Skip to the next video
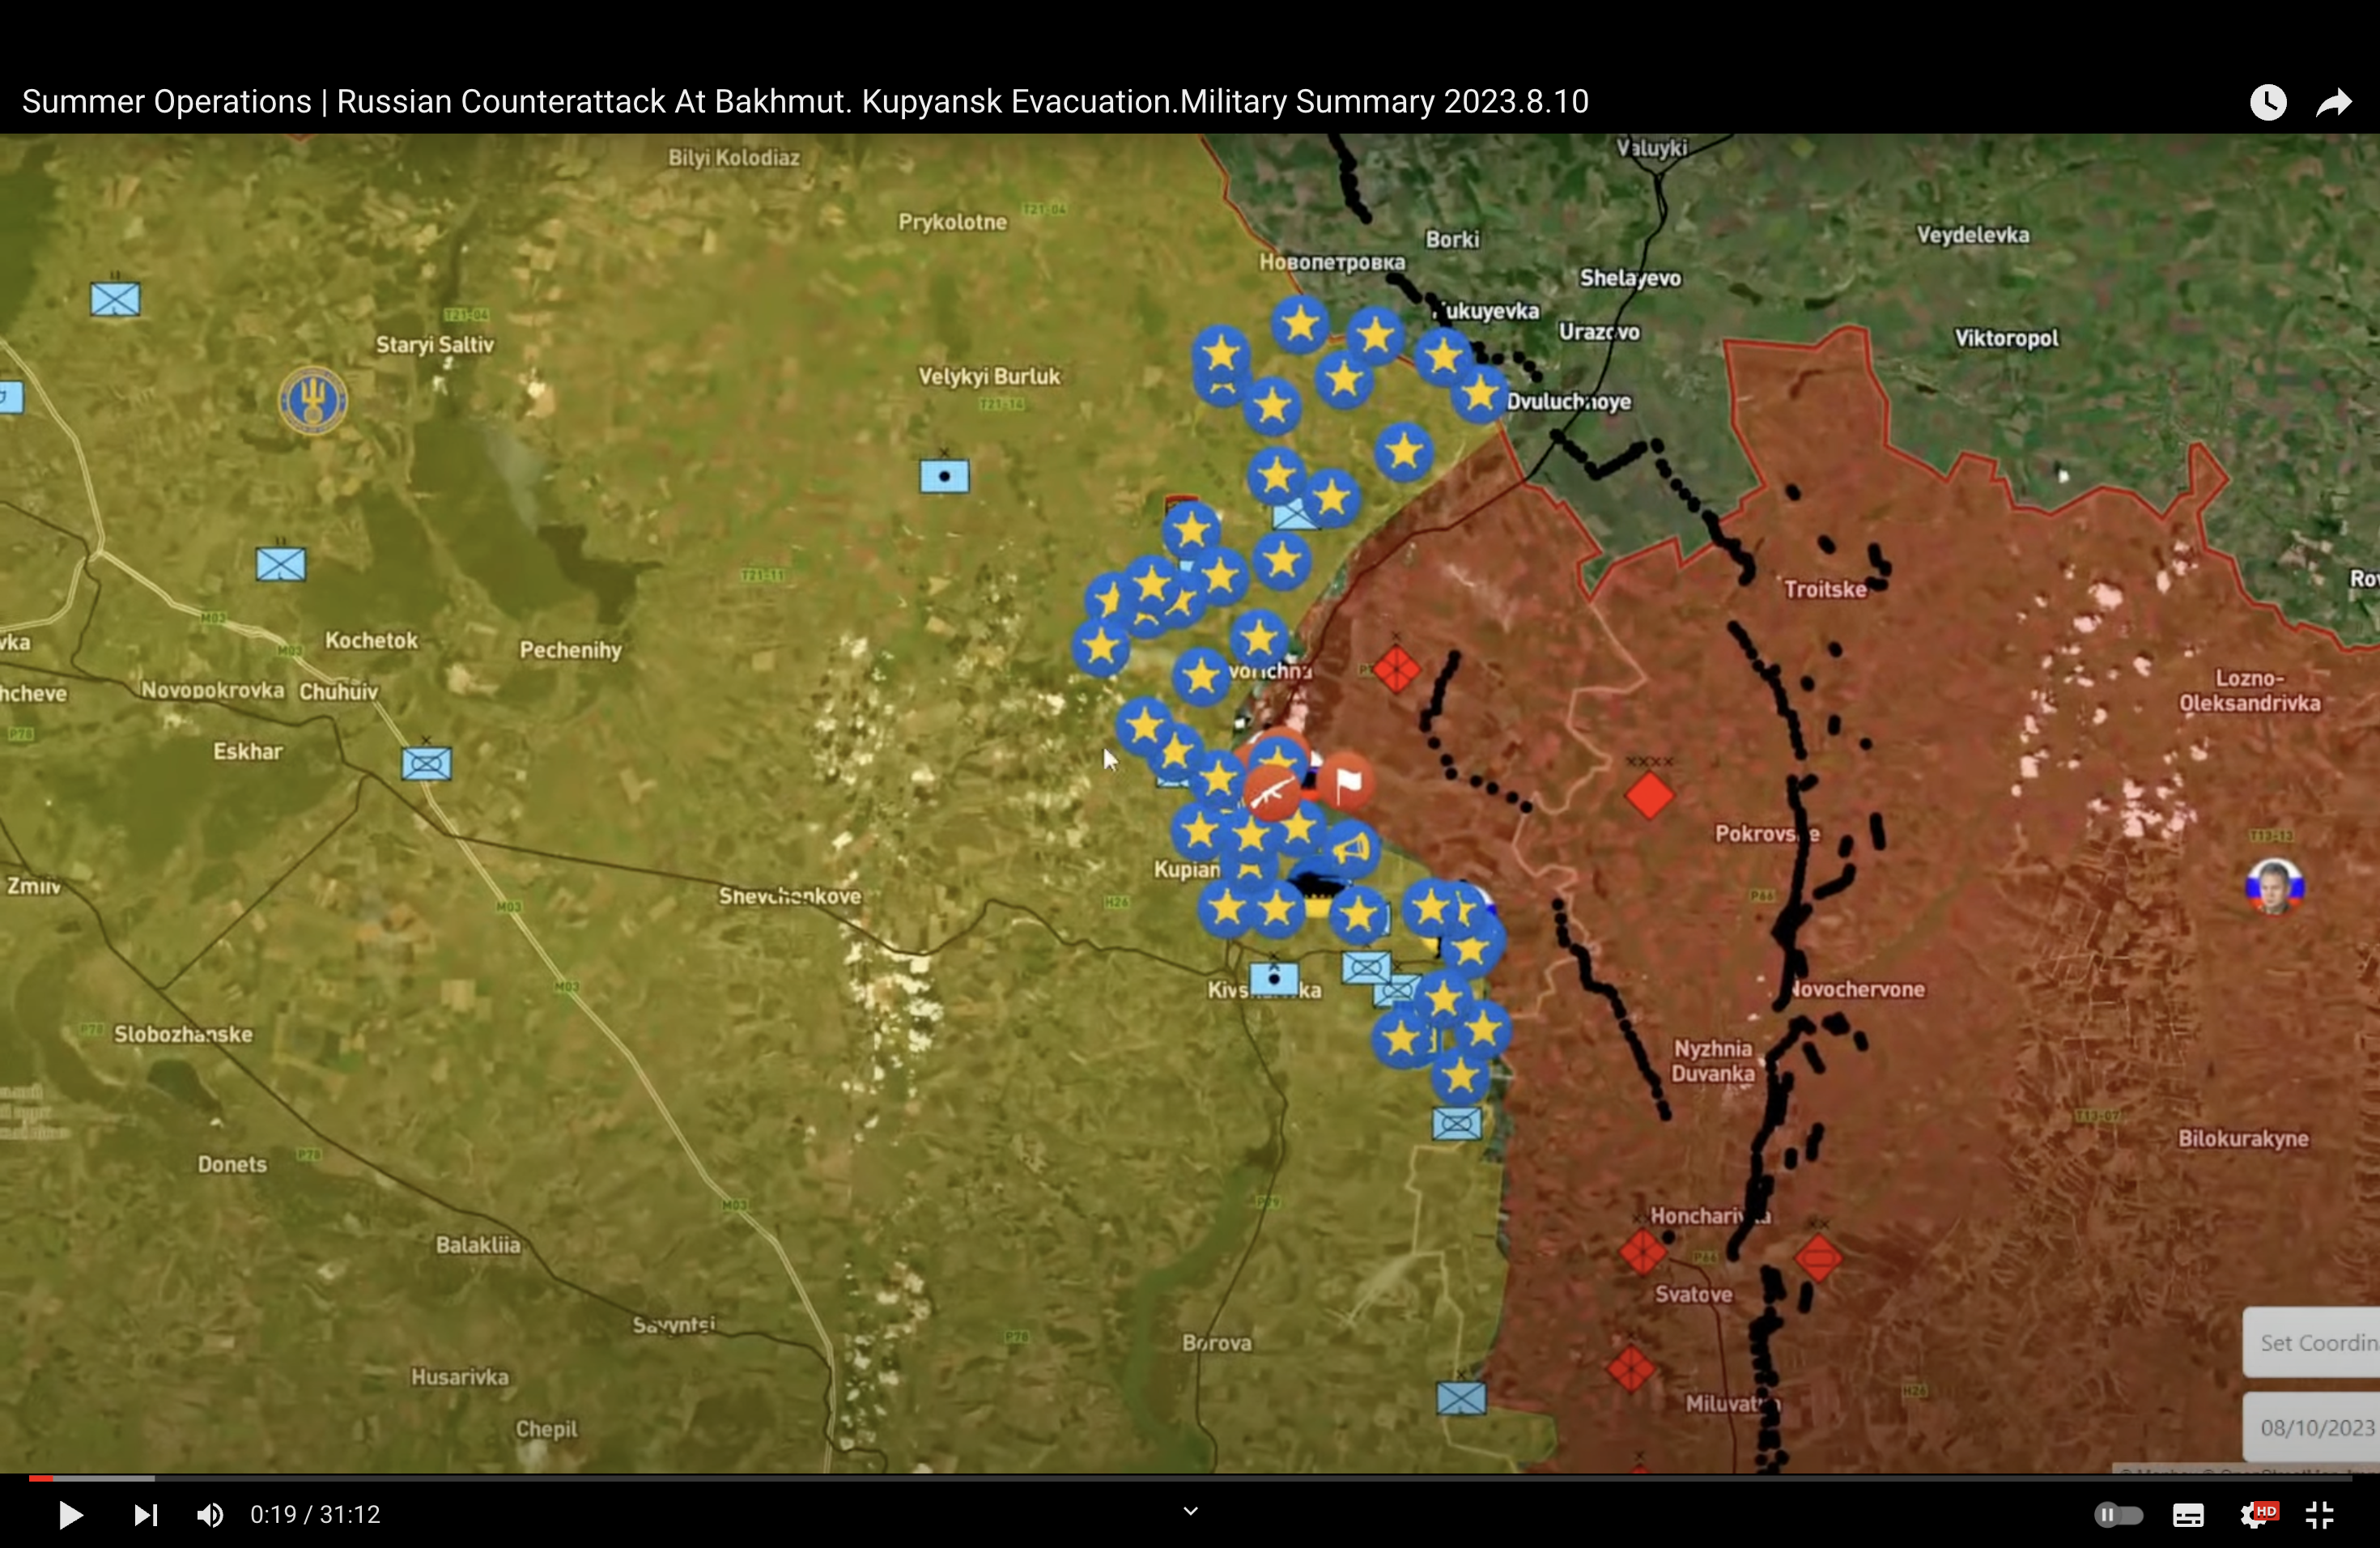This screenshot has width=2380, height=1548. [x=145, y=1515]
